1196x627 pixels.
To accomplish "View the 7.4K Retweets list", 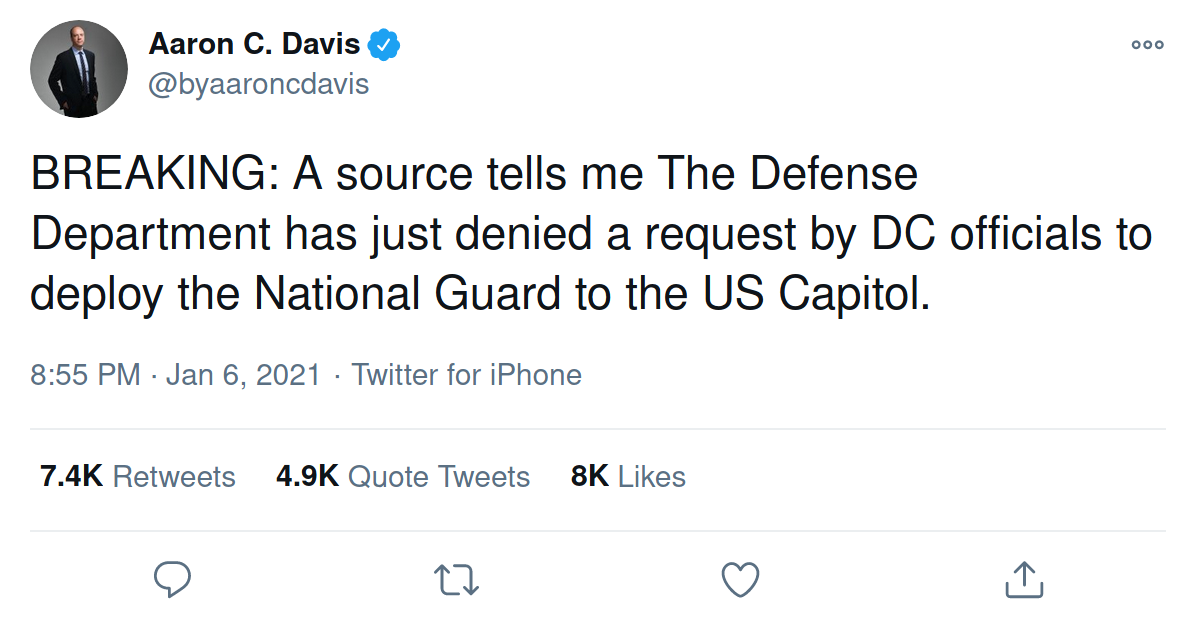I will tap(138, 477).
